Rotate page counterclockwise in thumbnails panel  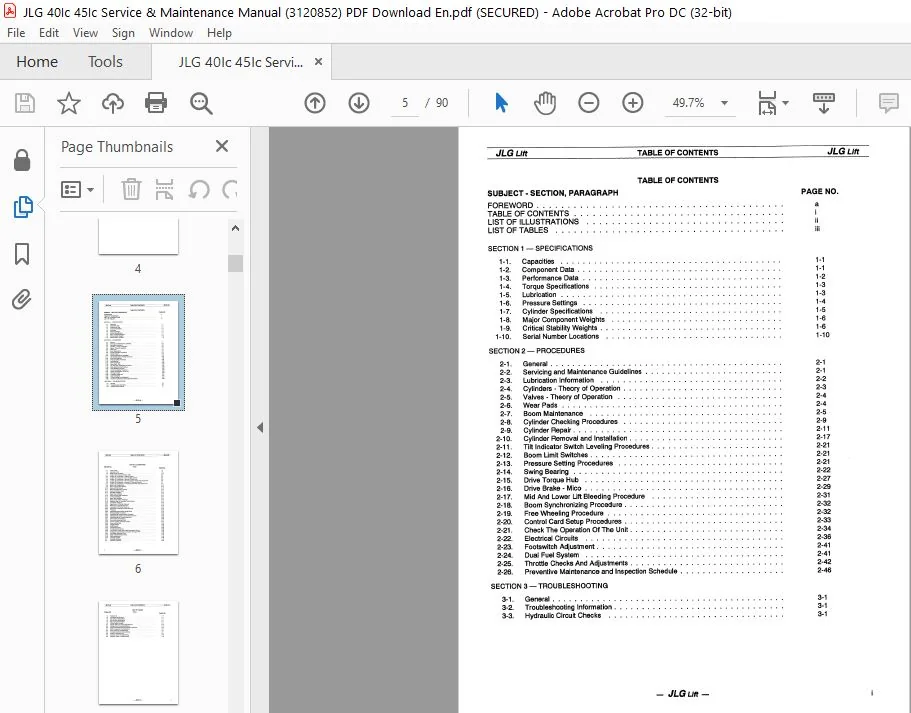click(x=199, y=189)
